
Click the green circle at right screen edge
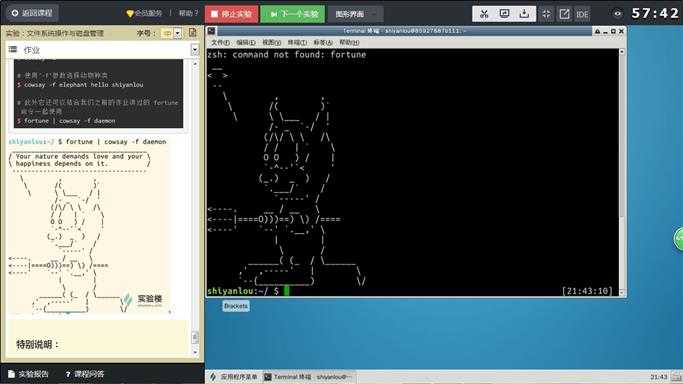click(x=678, y=238)
